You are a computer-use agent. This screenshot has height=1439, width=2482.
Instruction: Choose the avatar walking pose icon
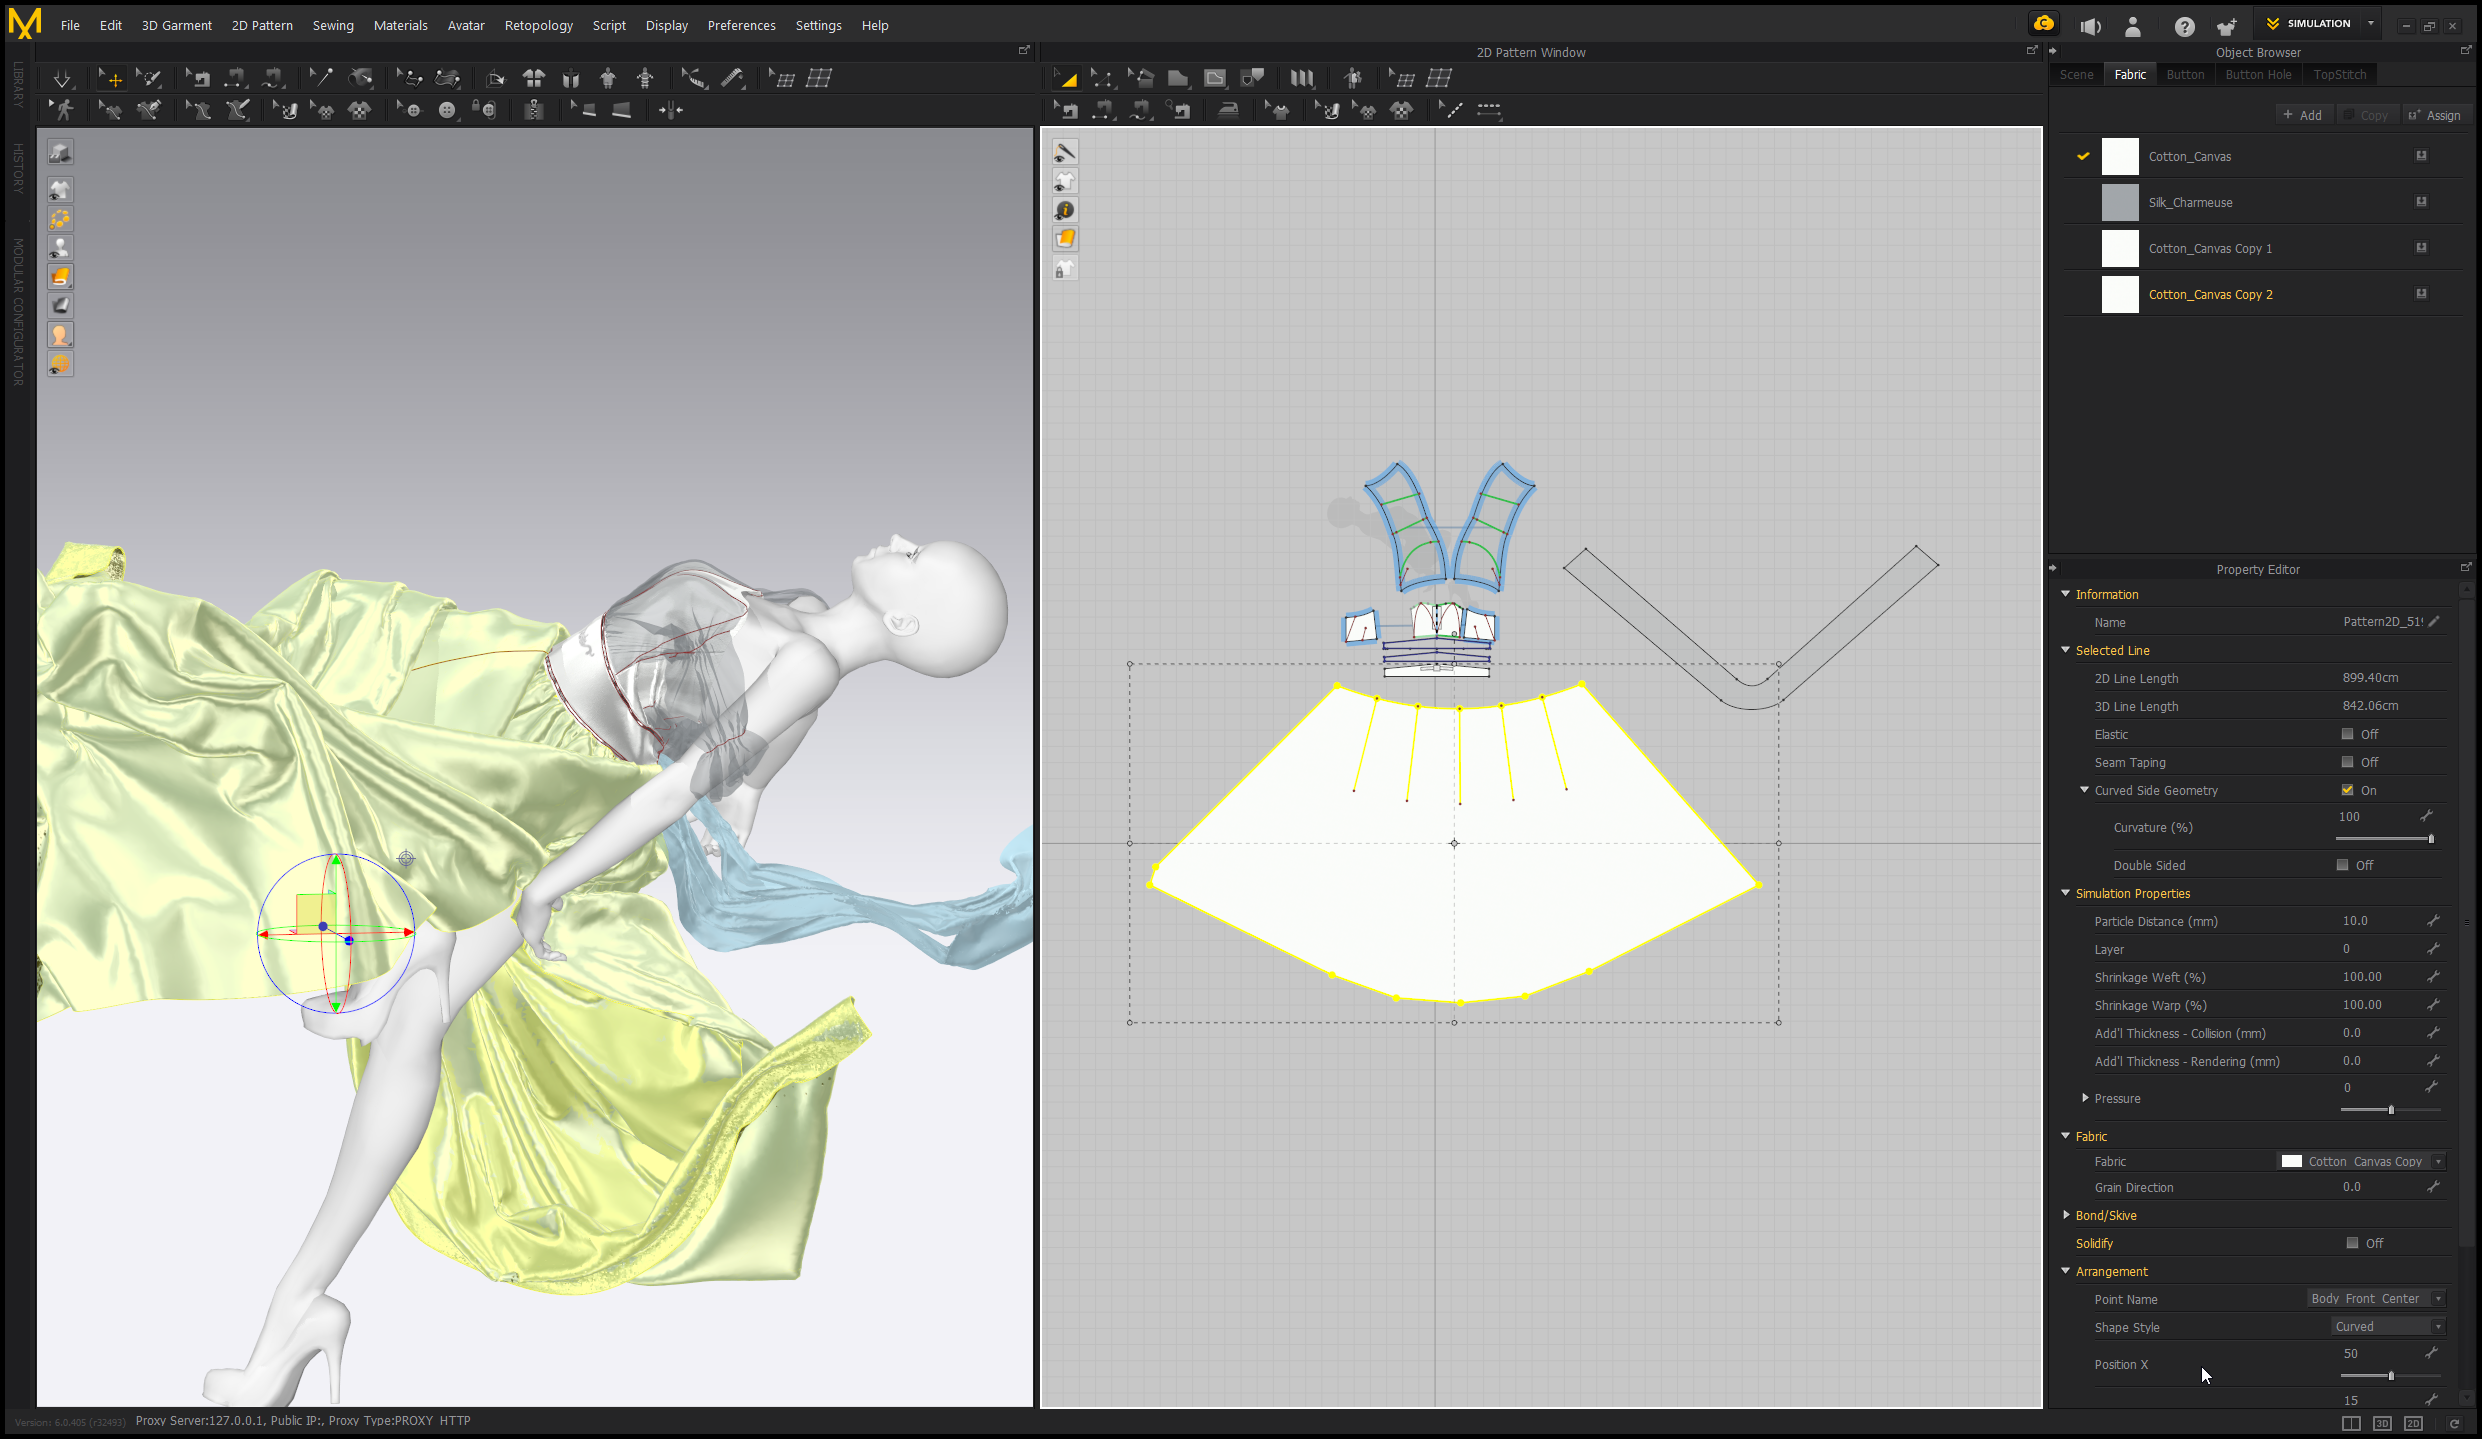coord(63,110)
